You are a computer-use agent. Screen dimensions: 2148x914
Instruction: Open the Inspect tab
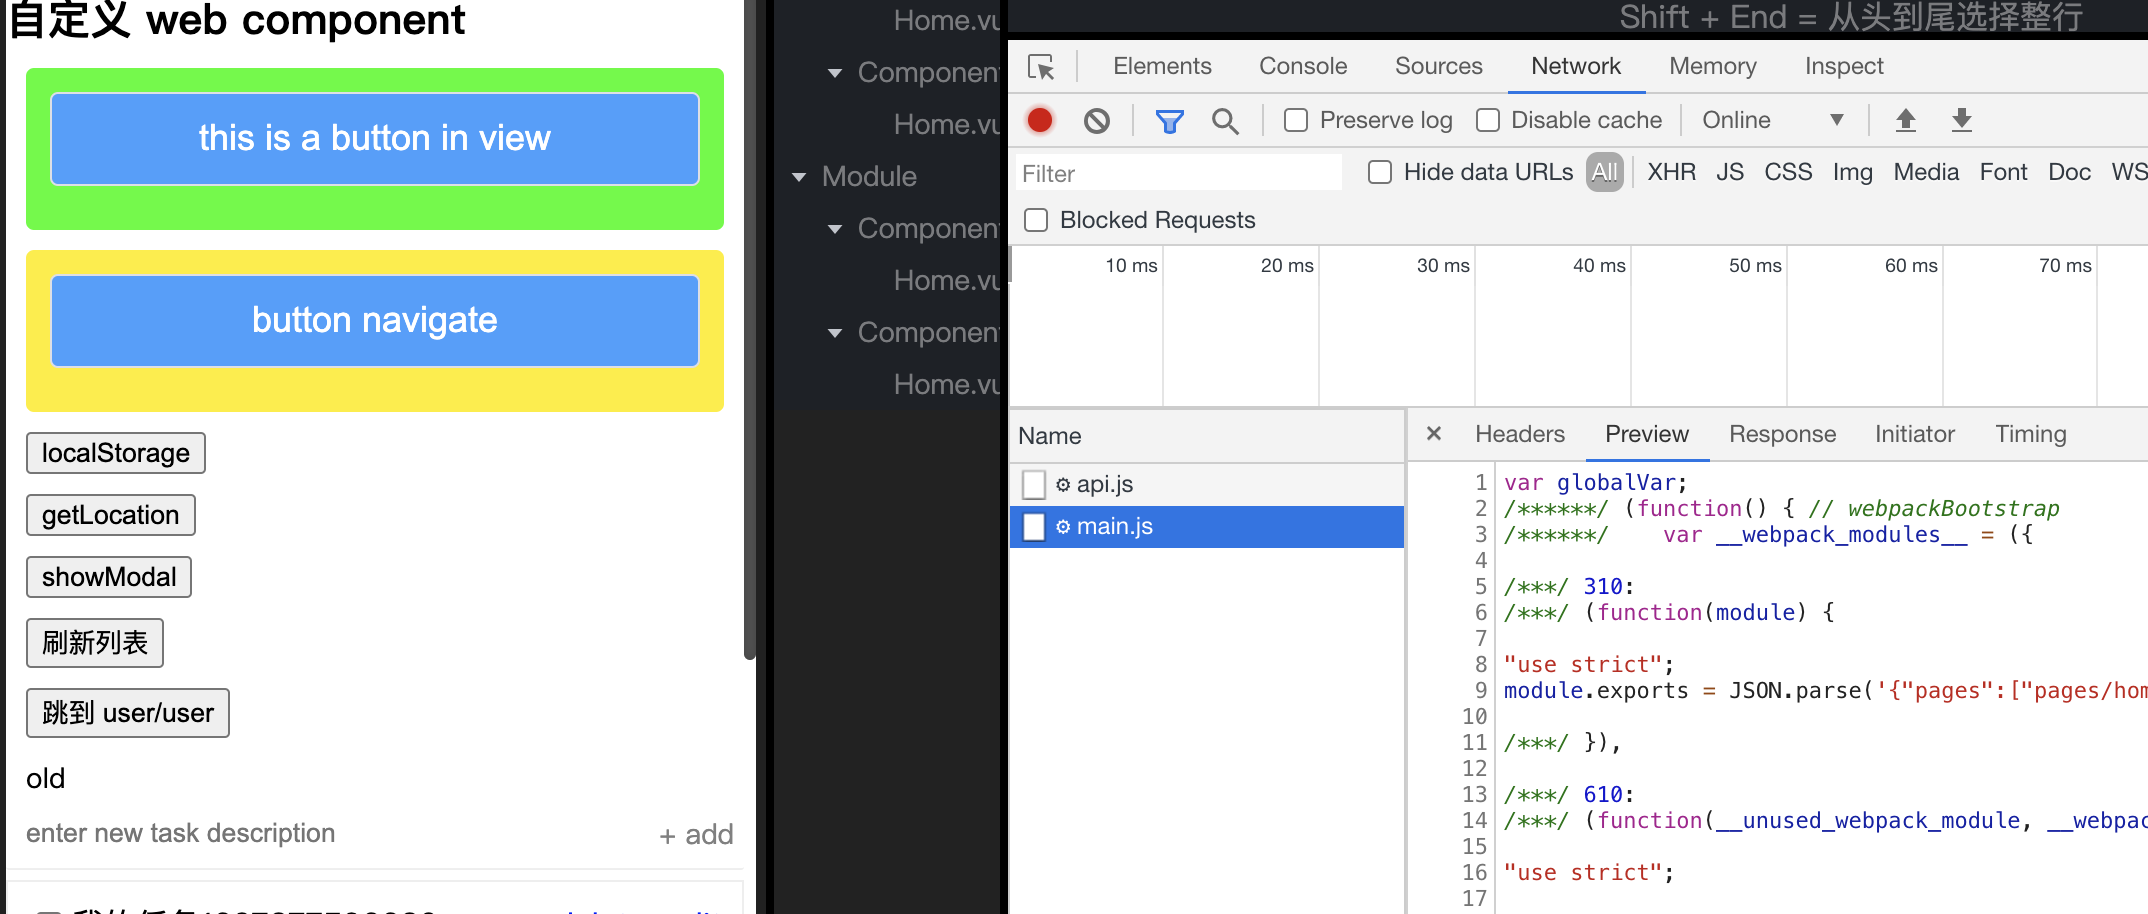(1844, 66)
